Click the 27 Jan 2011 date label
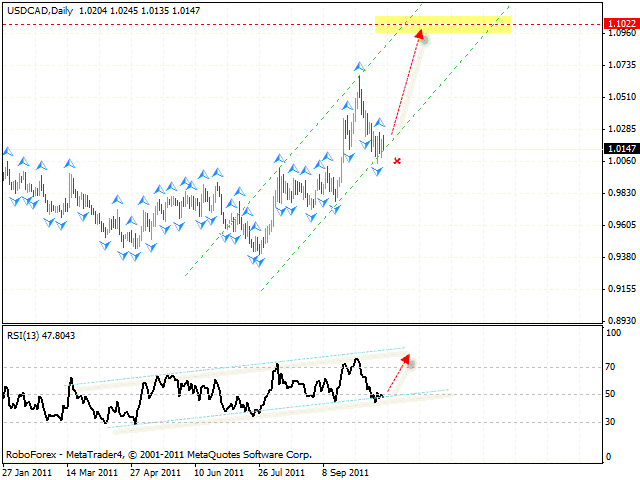 27,472
